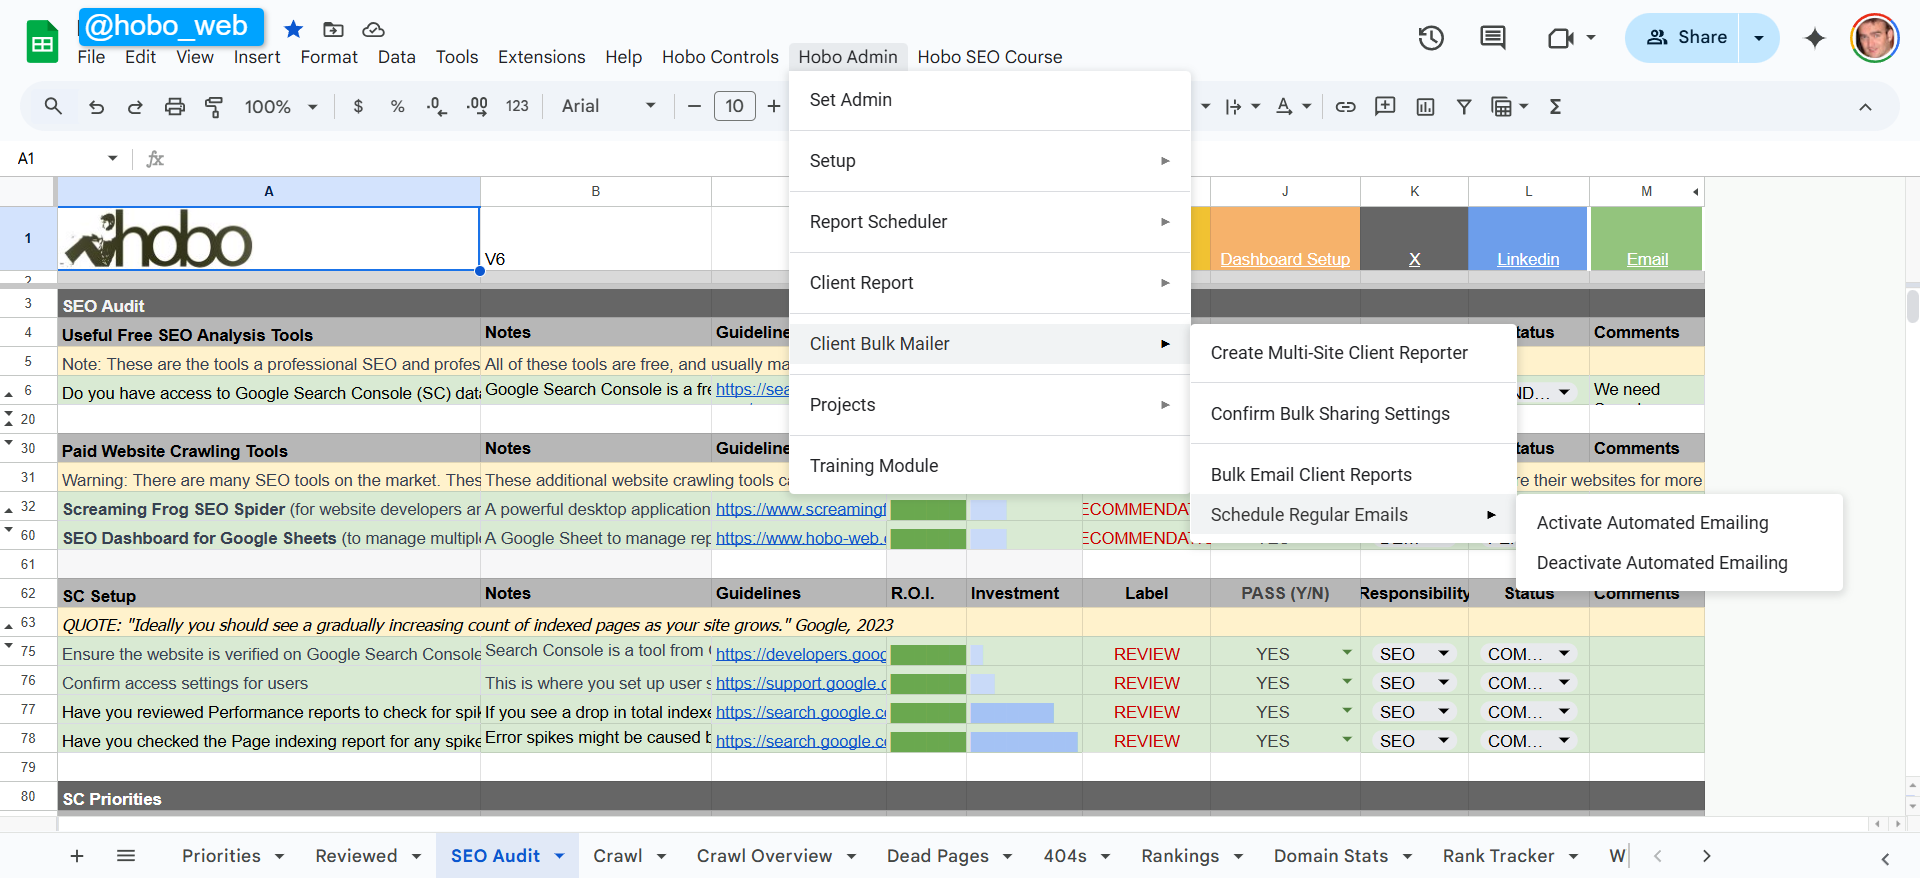The image size is (1920, 879).
Task: Follow the Dashboard Setup link
Action: tap(1285, 259)
